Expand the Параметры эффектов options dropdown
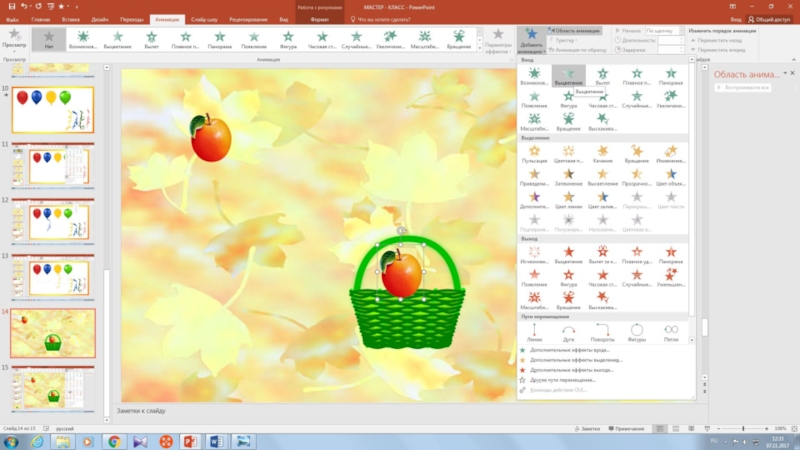Image resolution: width=800 pixels, height=450 pixels. pyautogui.click(x=498, y=44)
